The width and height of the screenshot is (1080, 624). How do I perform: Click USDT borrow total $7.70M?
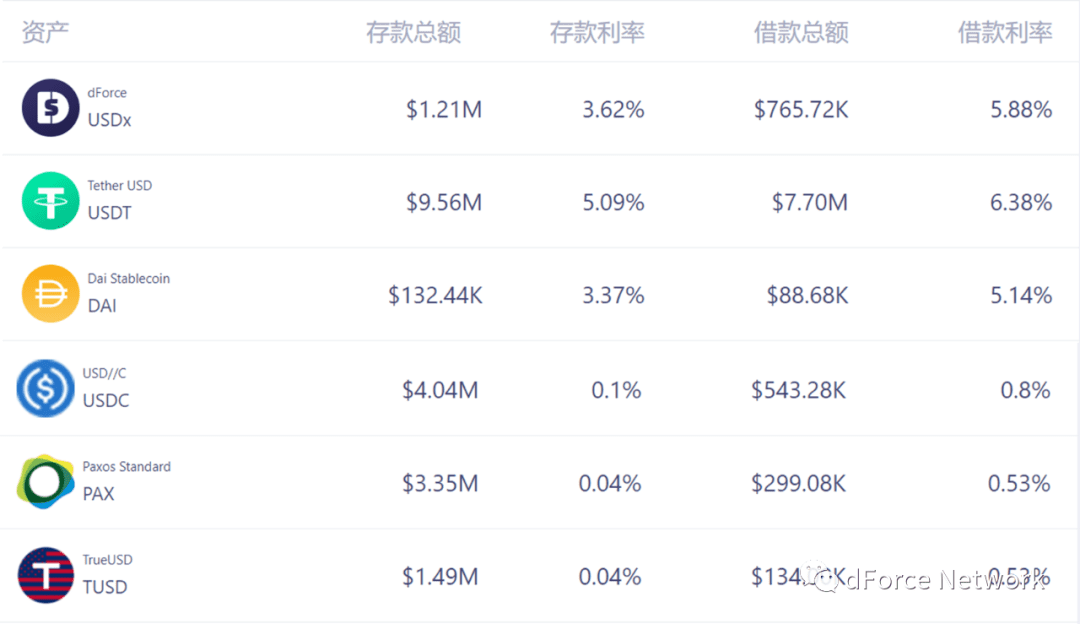(x=810, y=202)
